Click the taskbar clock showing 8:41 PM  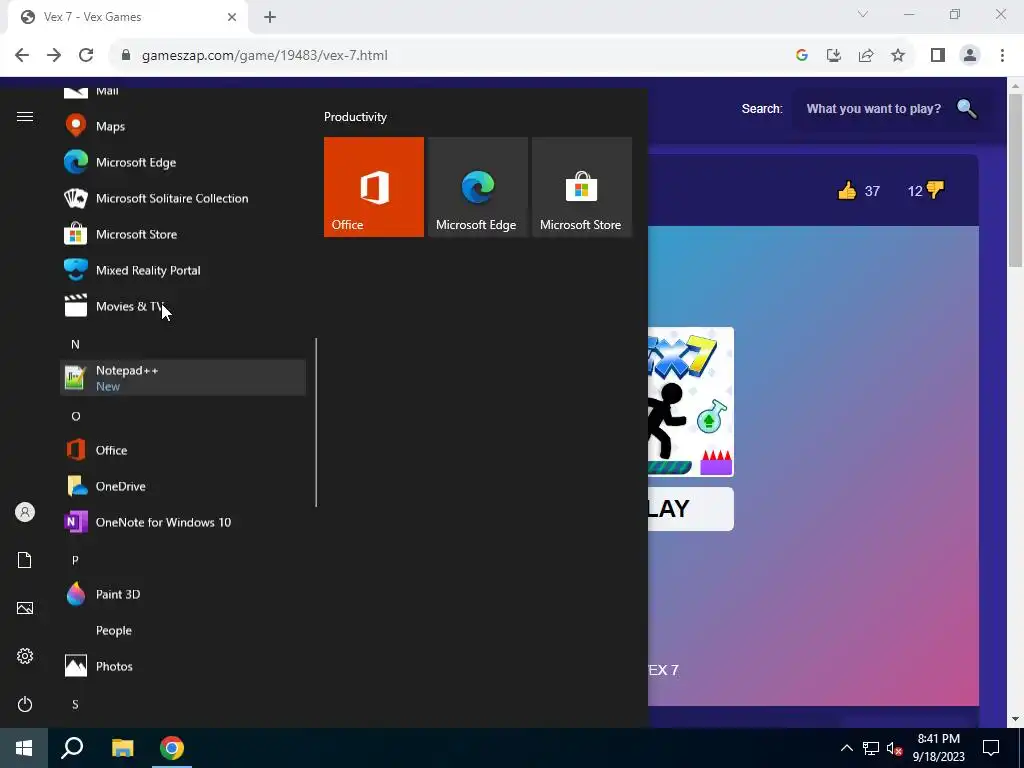click(938, 748)
